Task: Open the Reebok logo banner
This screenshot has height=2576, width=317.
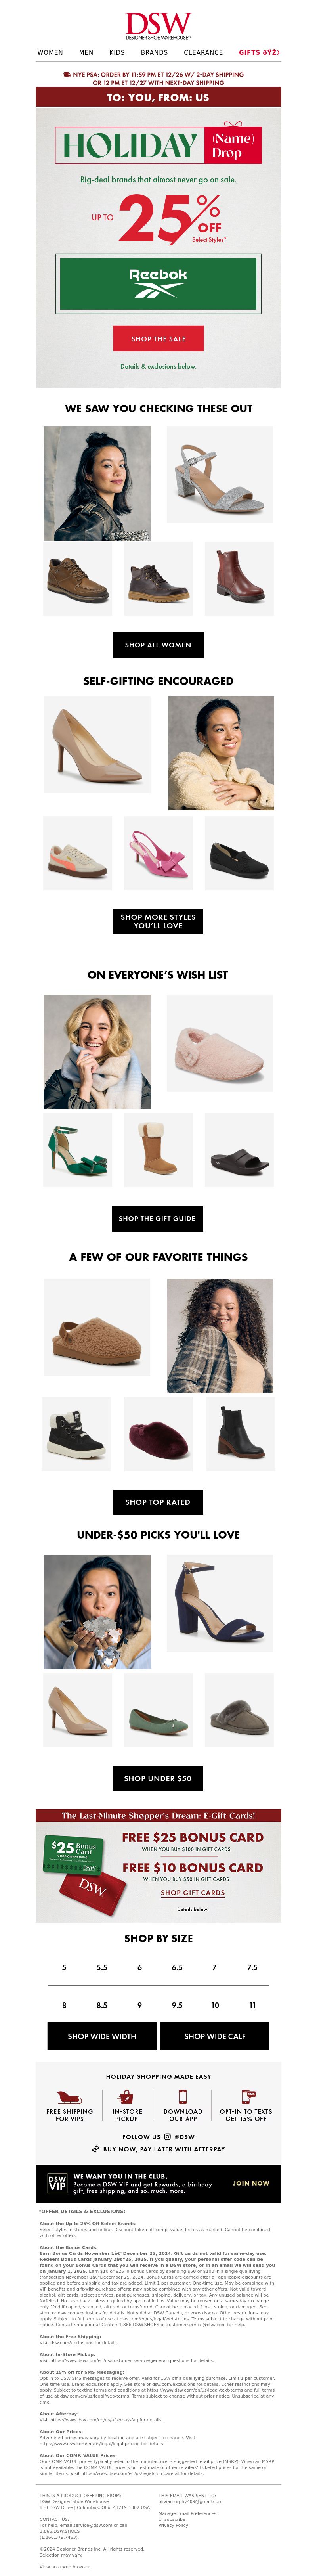Action: (158, 283)
